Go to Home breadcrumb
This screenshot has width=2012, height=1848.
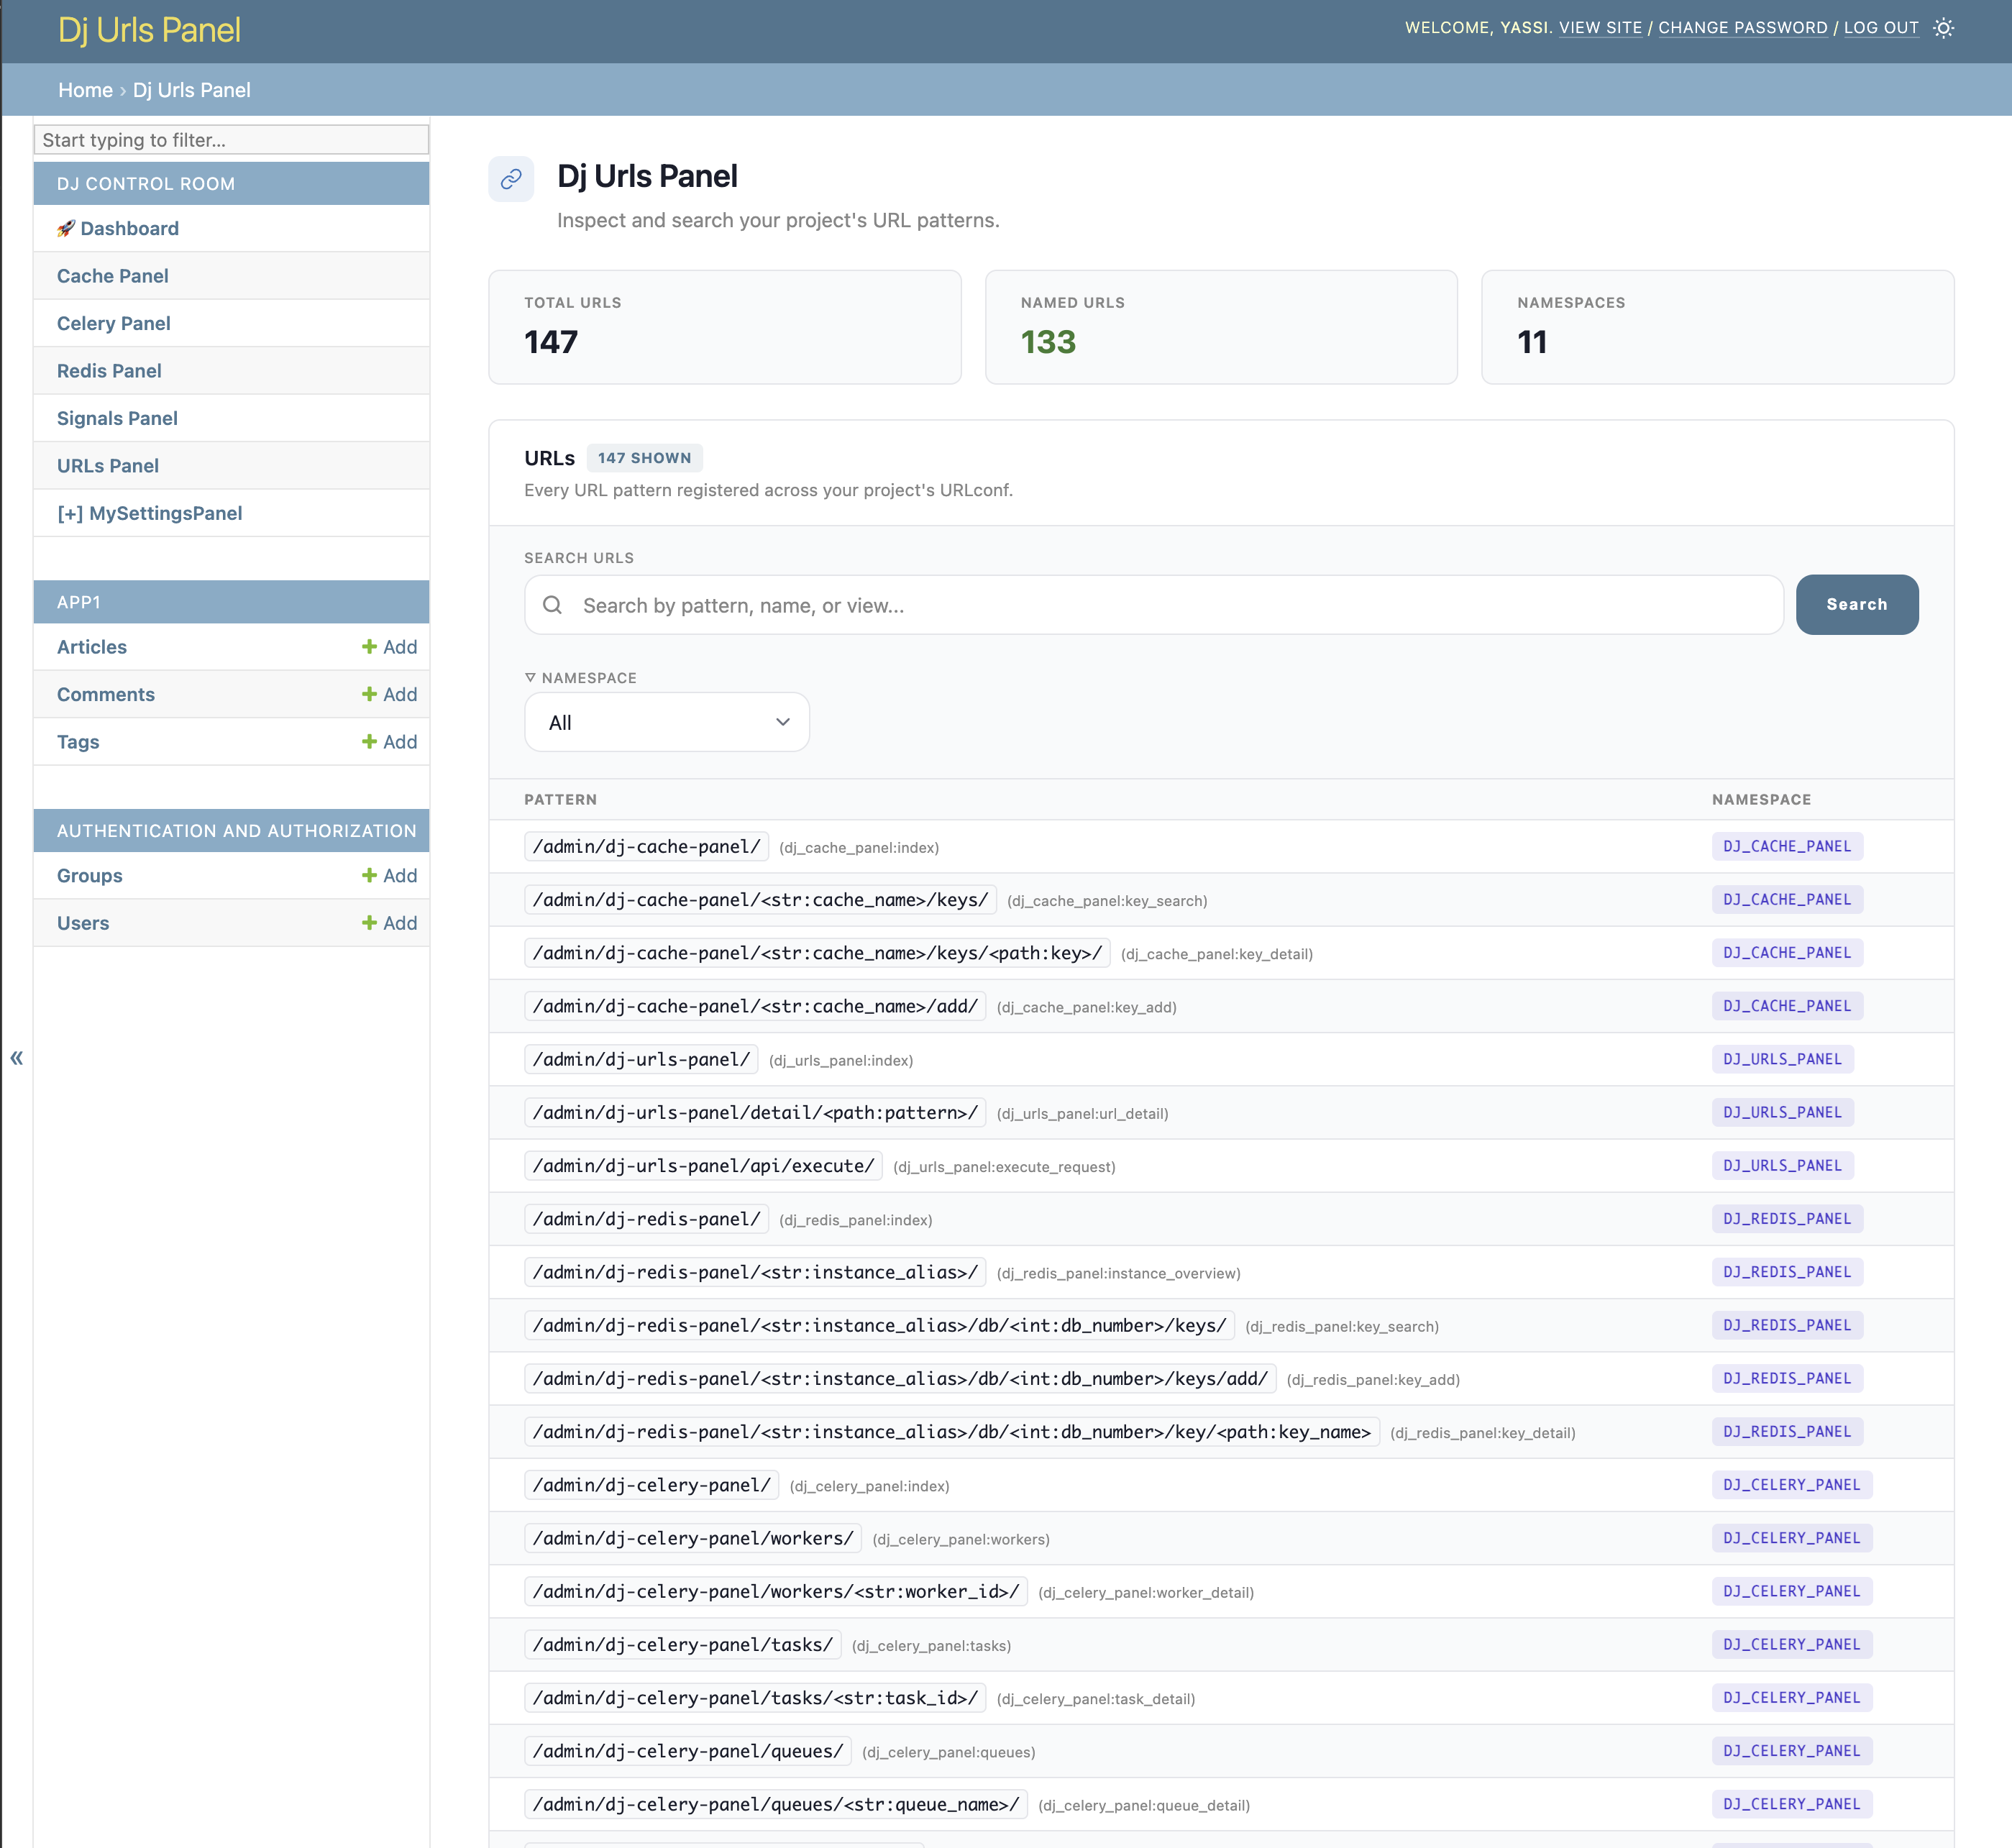pyautogui.click(x=85, y=90)
